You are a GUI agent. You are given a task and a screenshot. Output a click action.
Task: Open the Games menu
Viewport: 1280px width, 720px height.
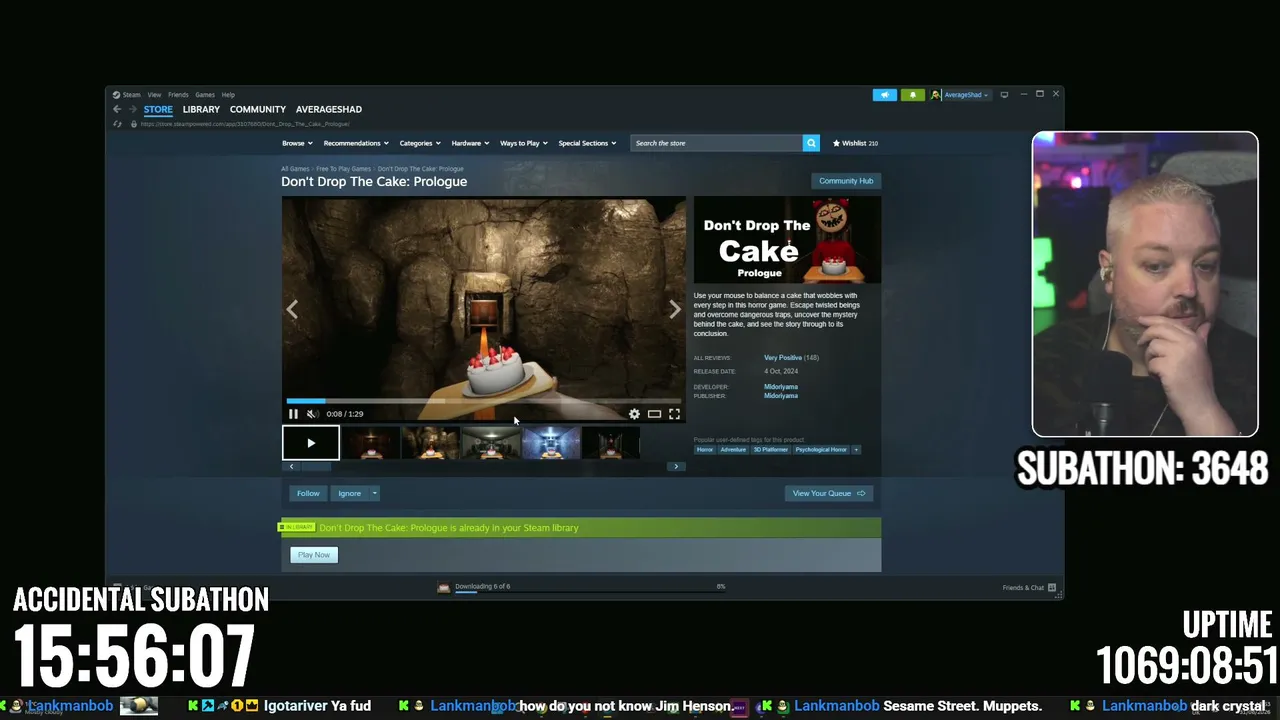[x=205, y=95]
